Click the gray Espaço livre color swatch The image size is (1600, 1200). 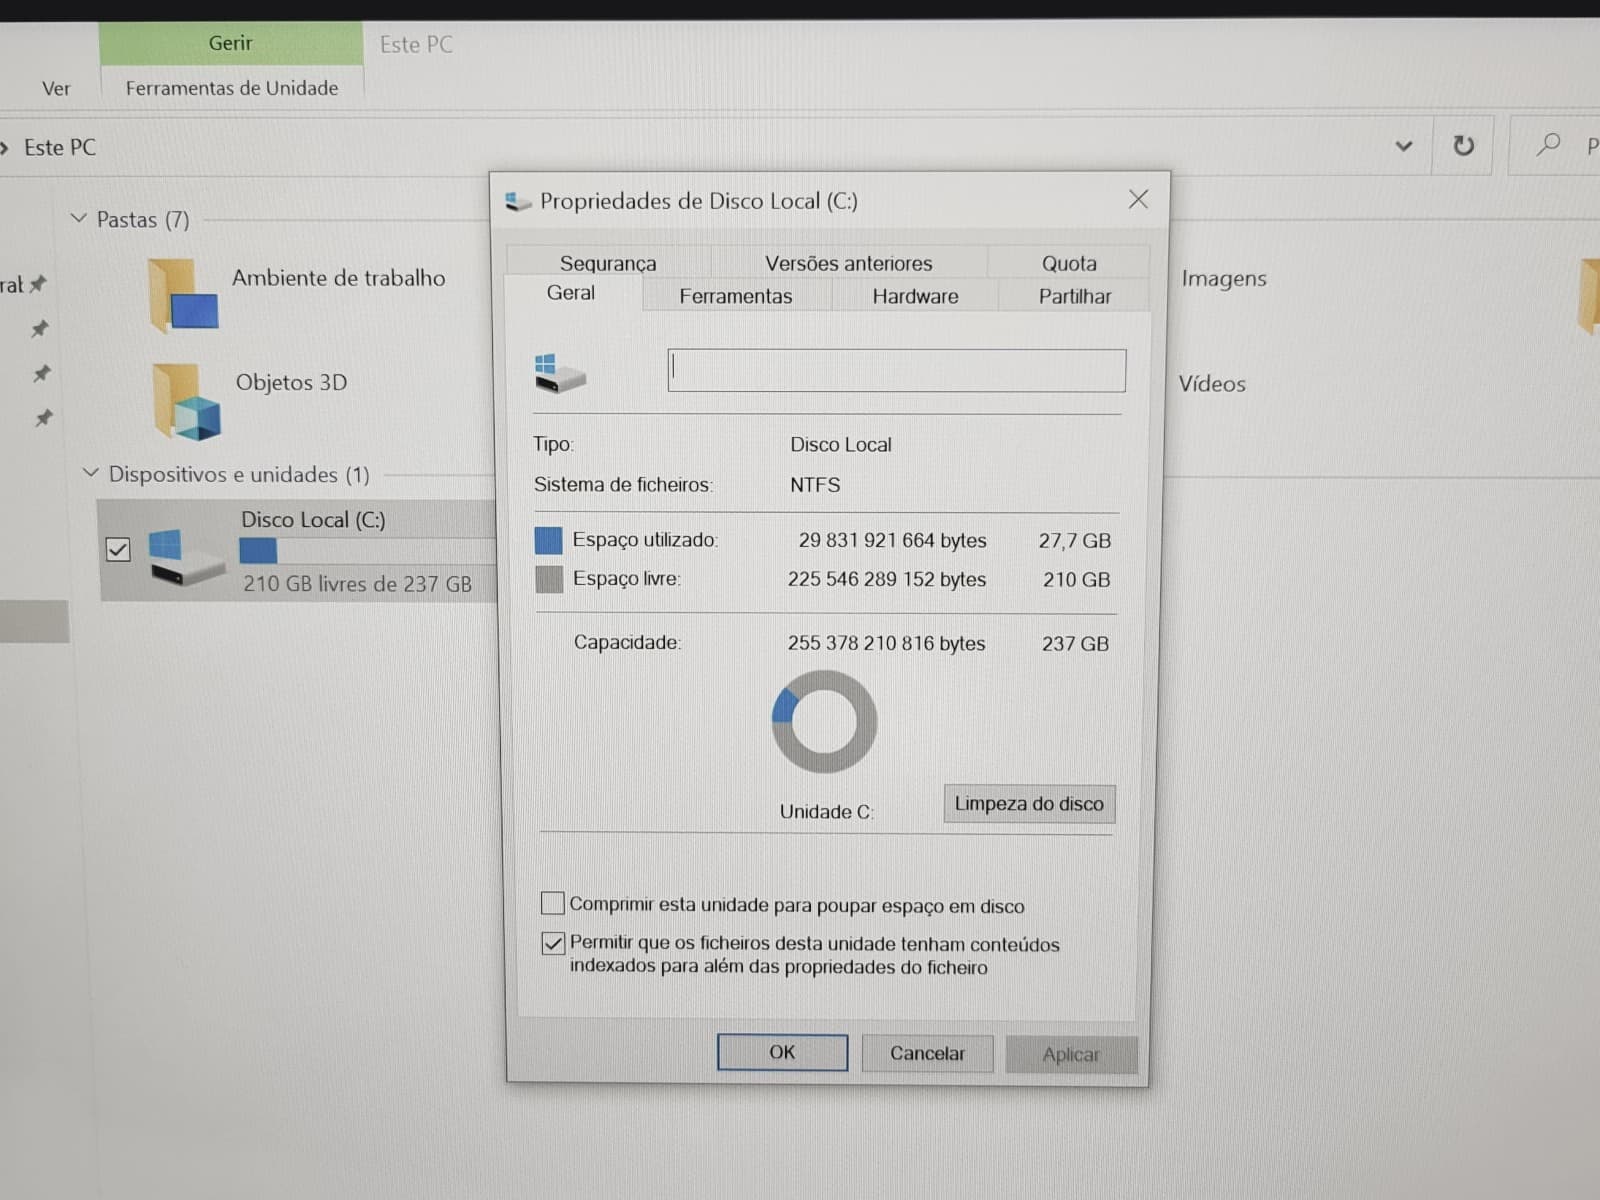[549, 579]
